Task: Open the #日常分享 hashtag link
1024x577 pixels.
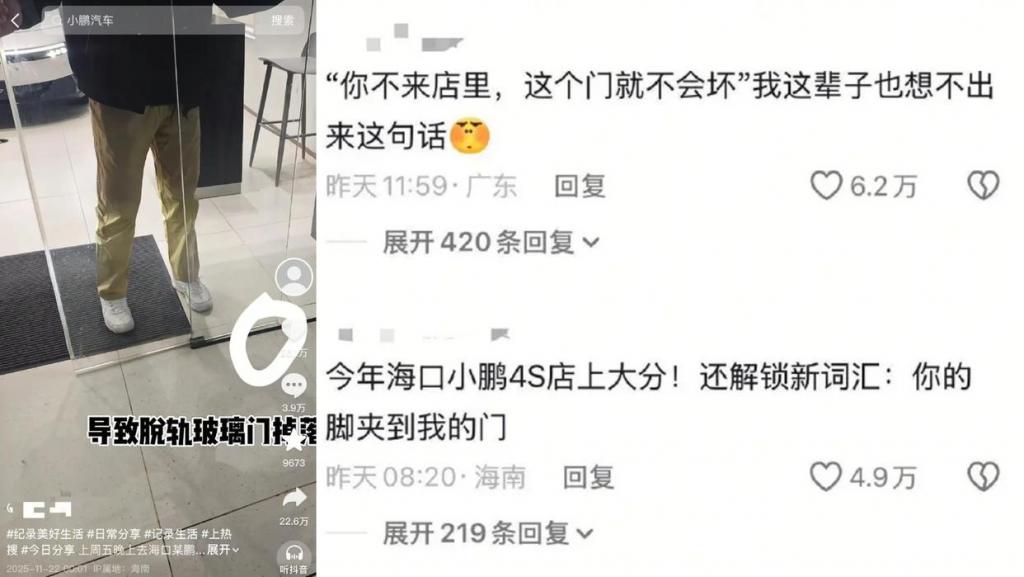Action: [114, 534]
